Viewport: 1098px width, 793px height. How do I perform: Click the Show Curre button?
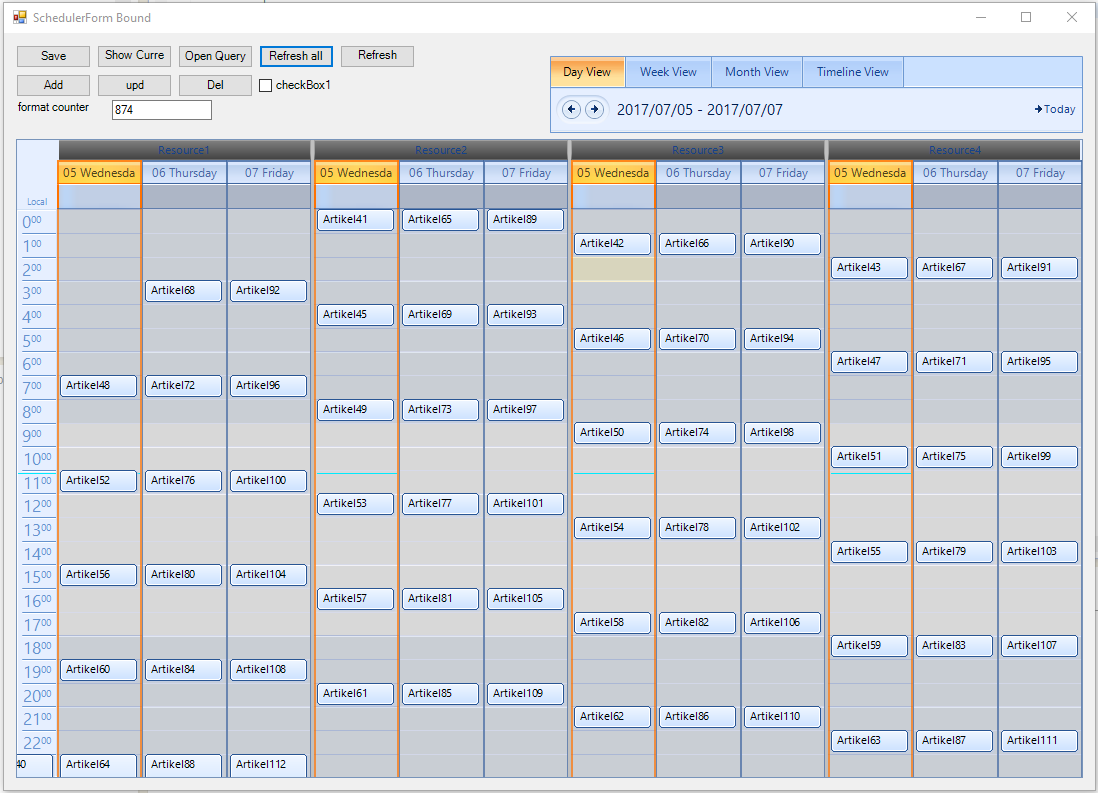(134, 56)
